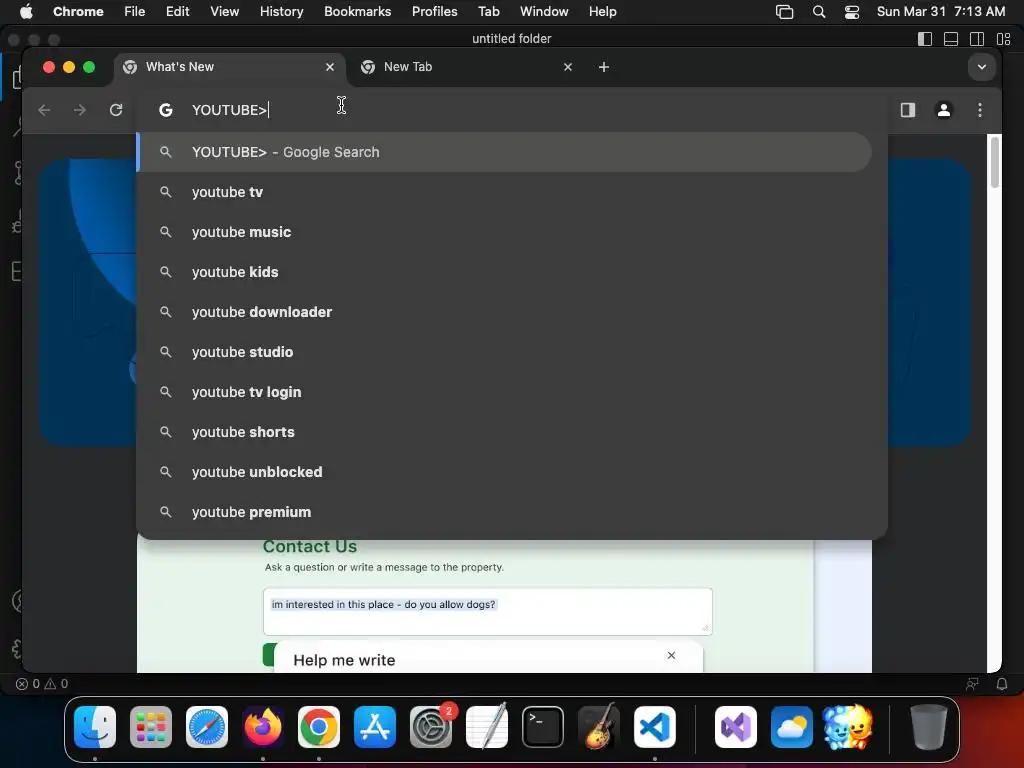Switch to the What's New tab
1024x768 pixels.
(229, 67)
